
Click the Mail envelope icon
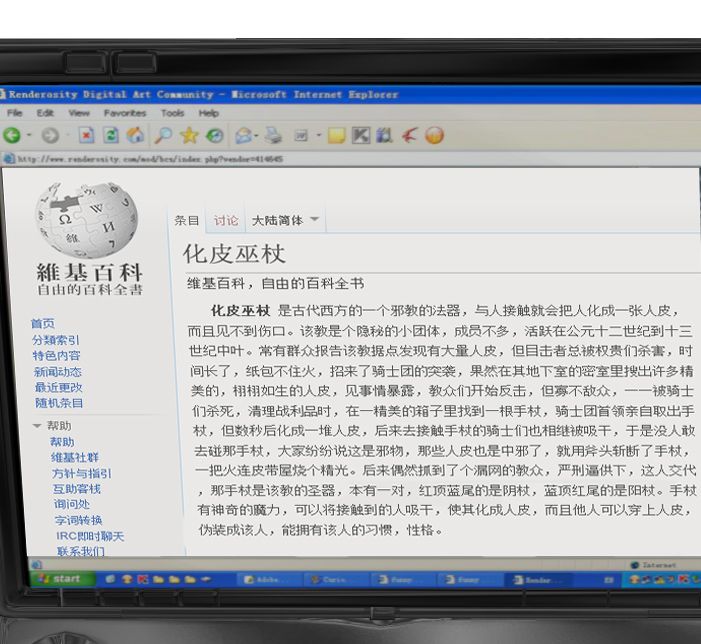(244, 135)
